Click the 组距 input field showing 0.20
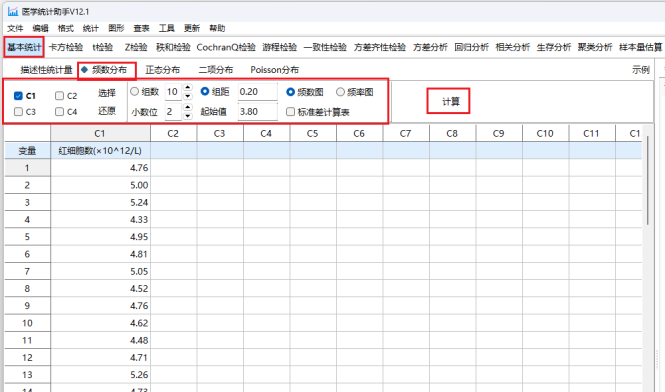 pos(258,92)
